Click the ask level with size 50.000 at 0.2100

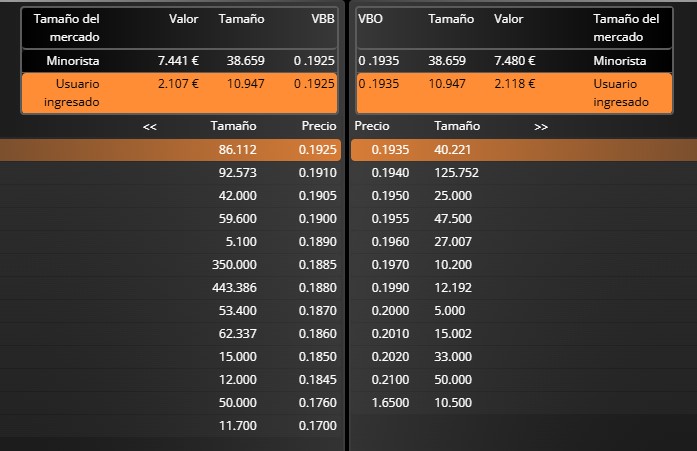coord(452,380)
